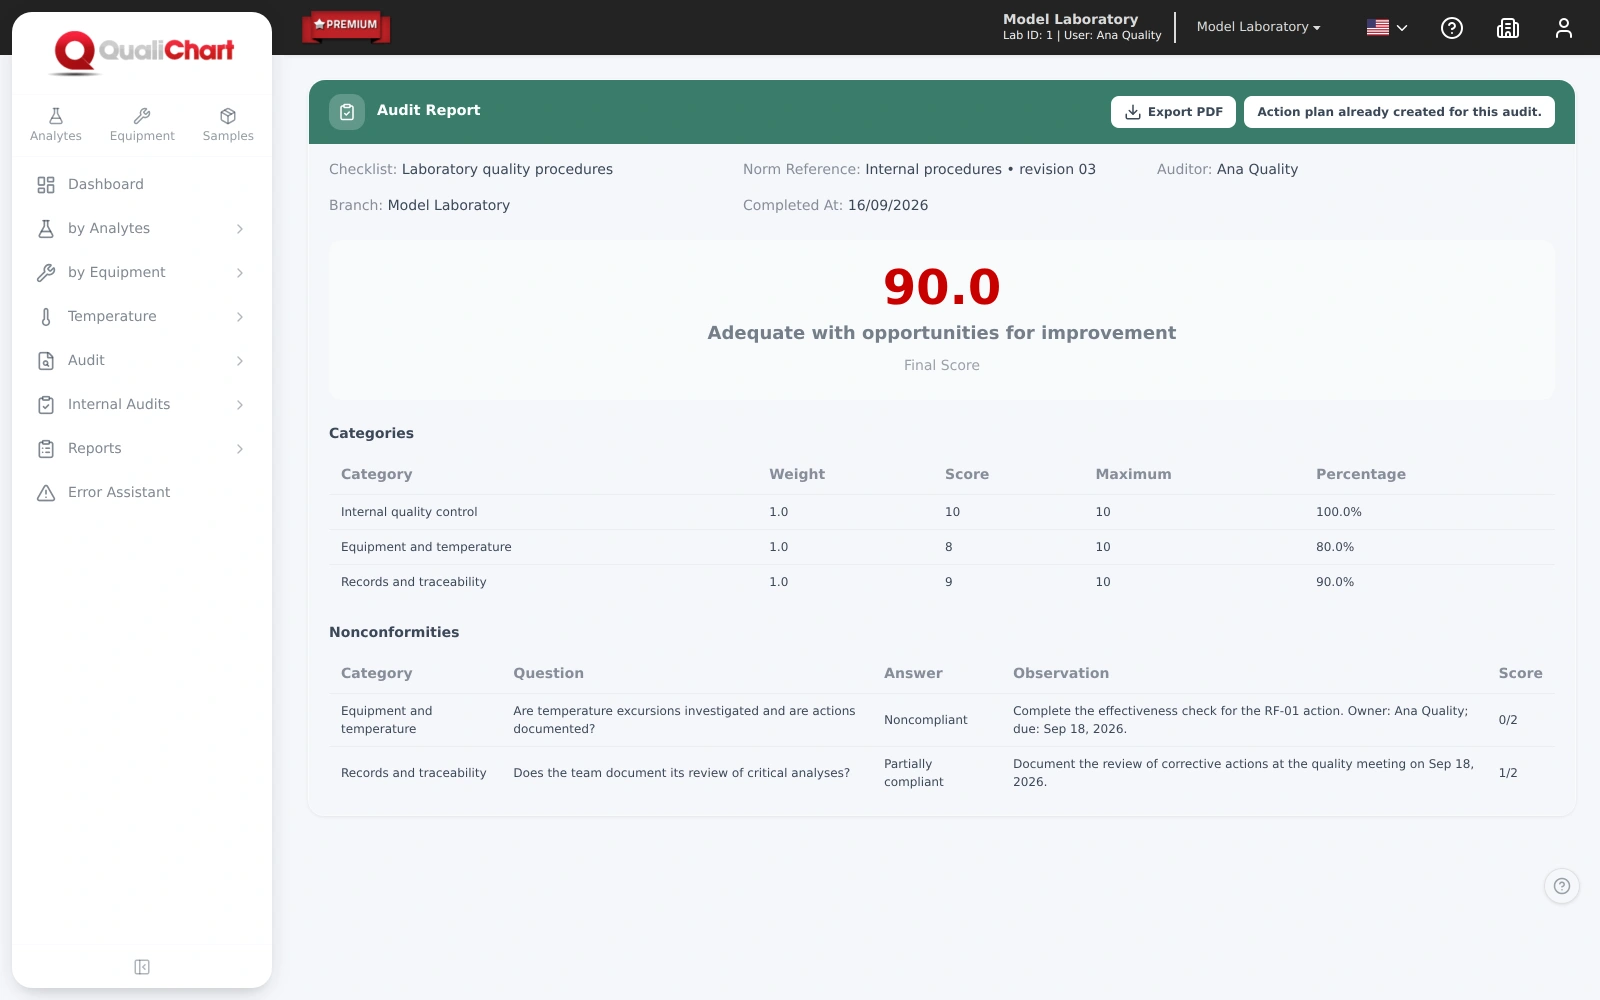Screen dimensions: 1600x1000
Task: Click the Export PDF button
Action: tap(1173, 112)
